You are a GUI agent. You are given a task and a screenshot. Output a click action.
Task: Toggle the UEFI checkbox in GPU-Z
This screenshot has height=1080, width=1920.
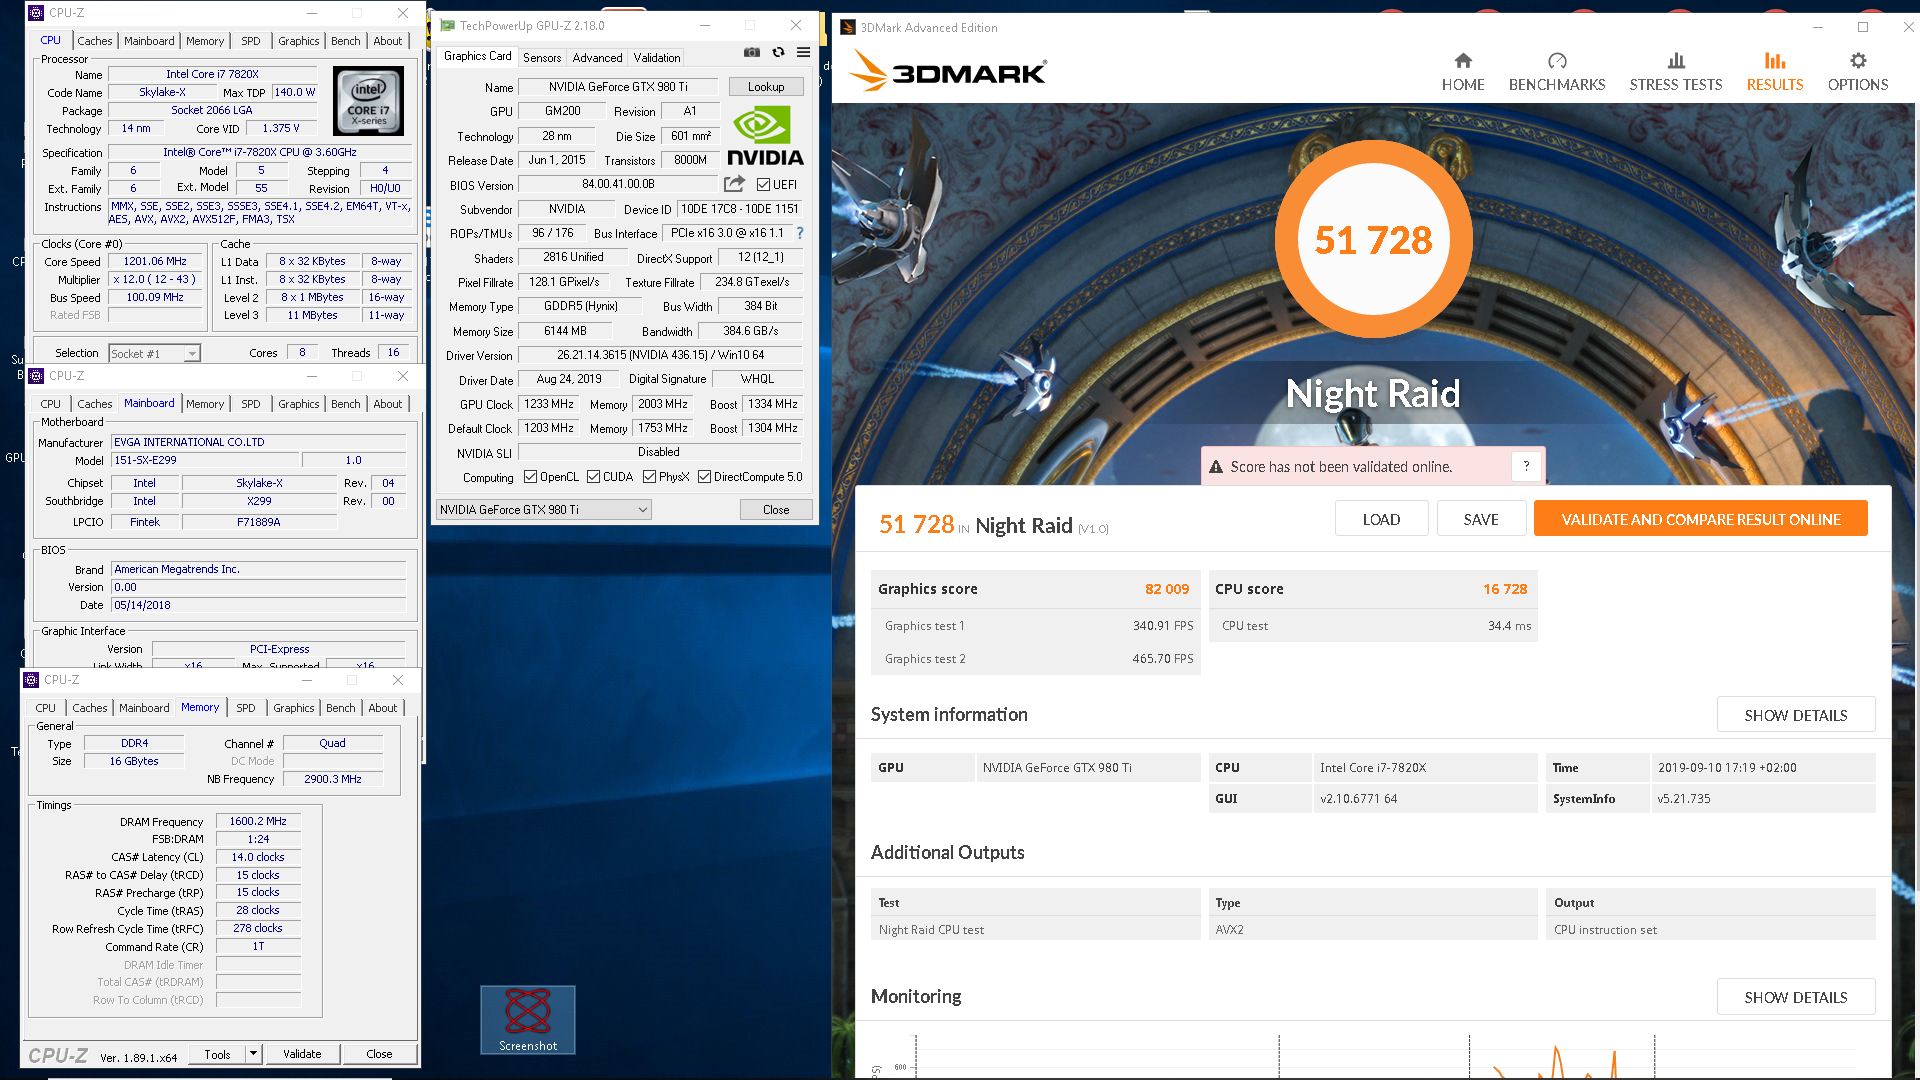point(763,185)
